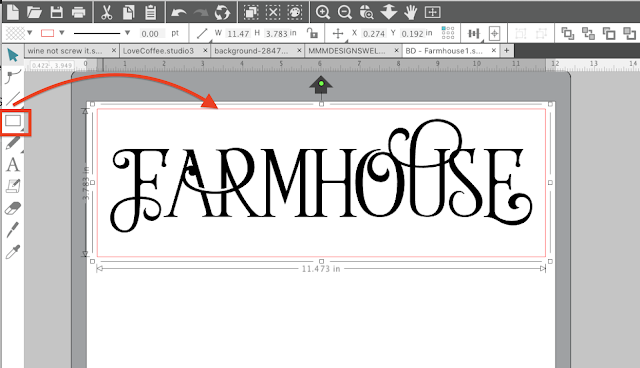The image size is (640, 368).
Task: Select the Eraser tool
Action: pos(13,208)
